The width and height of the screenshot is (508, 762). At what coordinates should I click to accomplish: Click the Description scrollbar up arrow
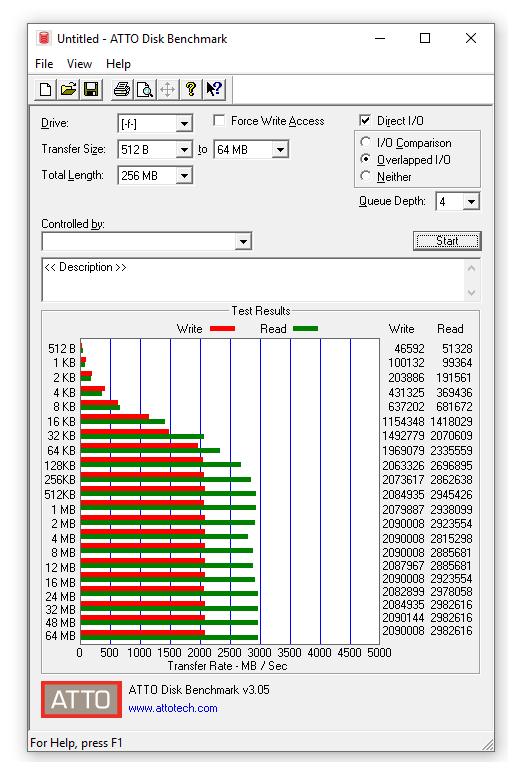tap(471, 268)
